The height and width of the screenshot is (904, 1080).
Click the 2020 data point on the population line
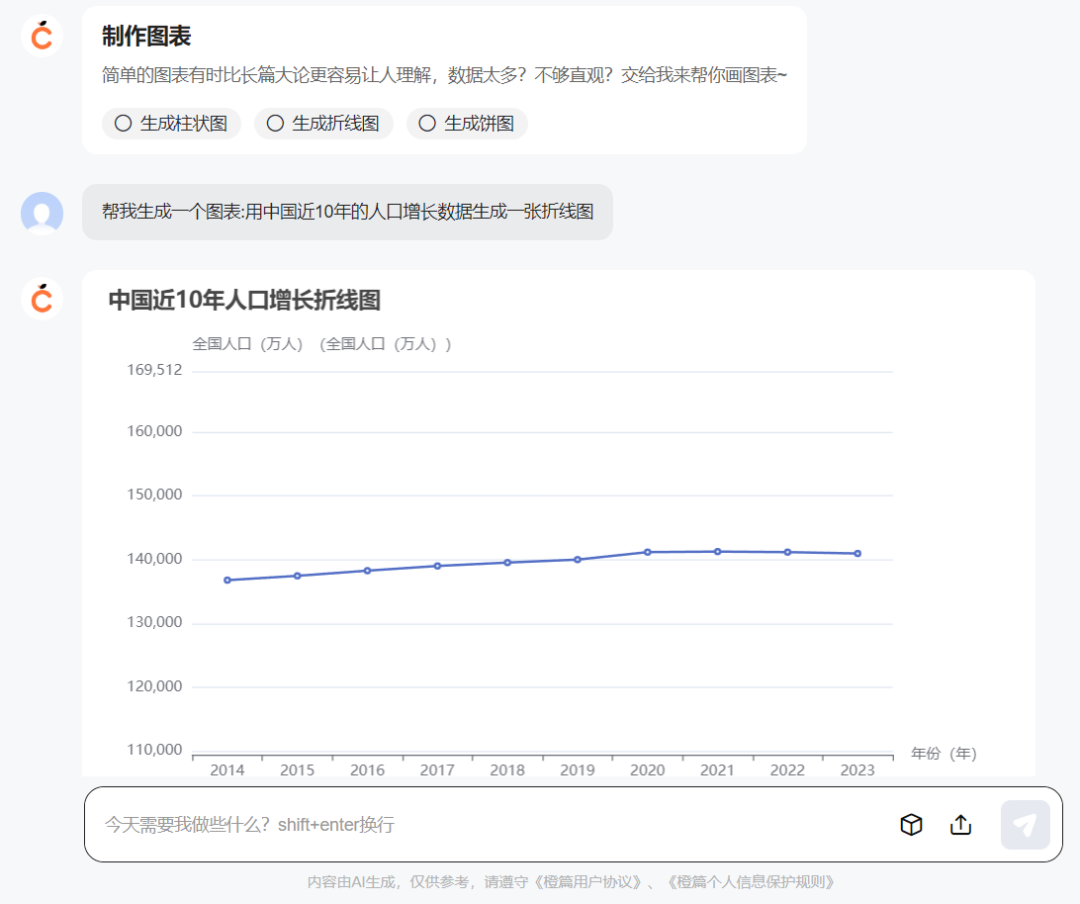(647, 550)
